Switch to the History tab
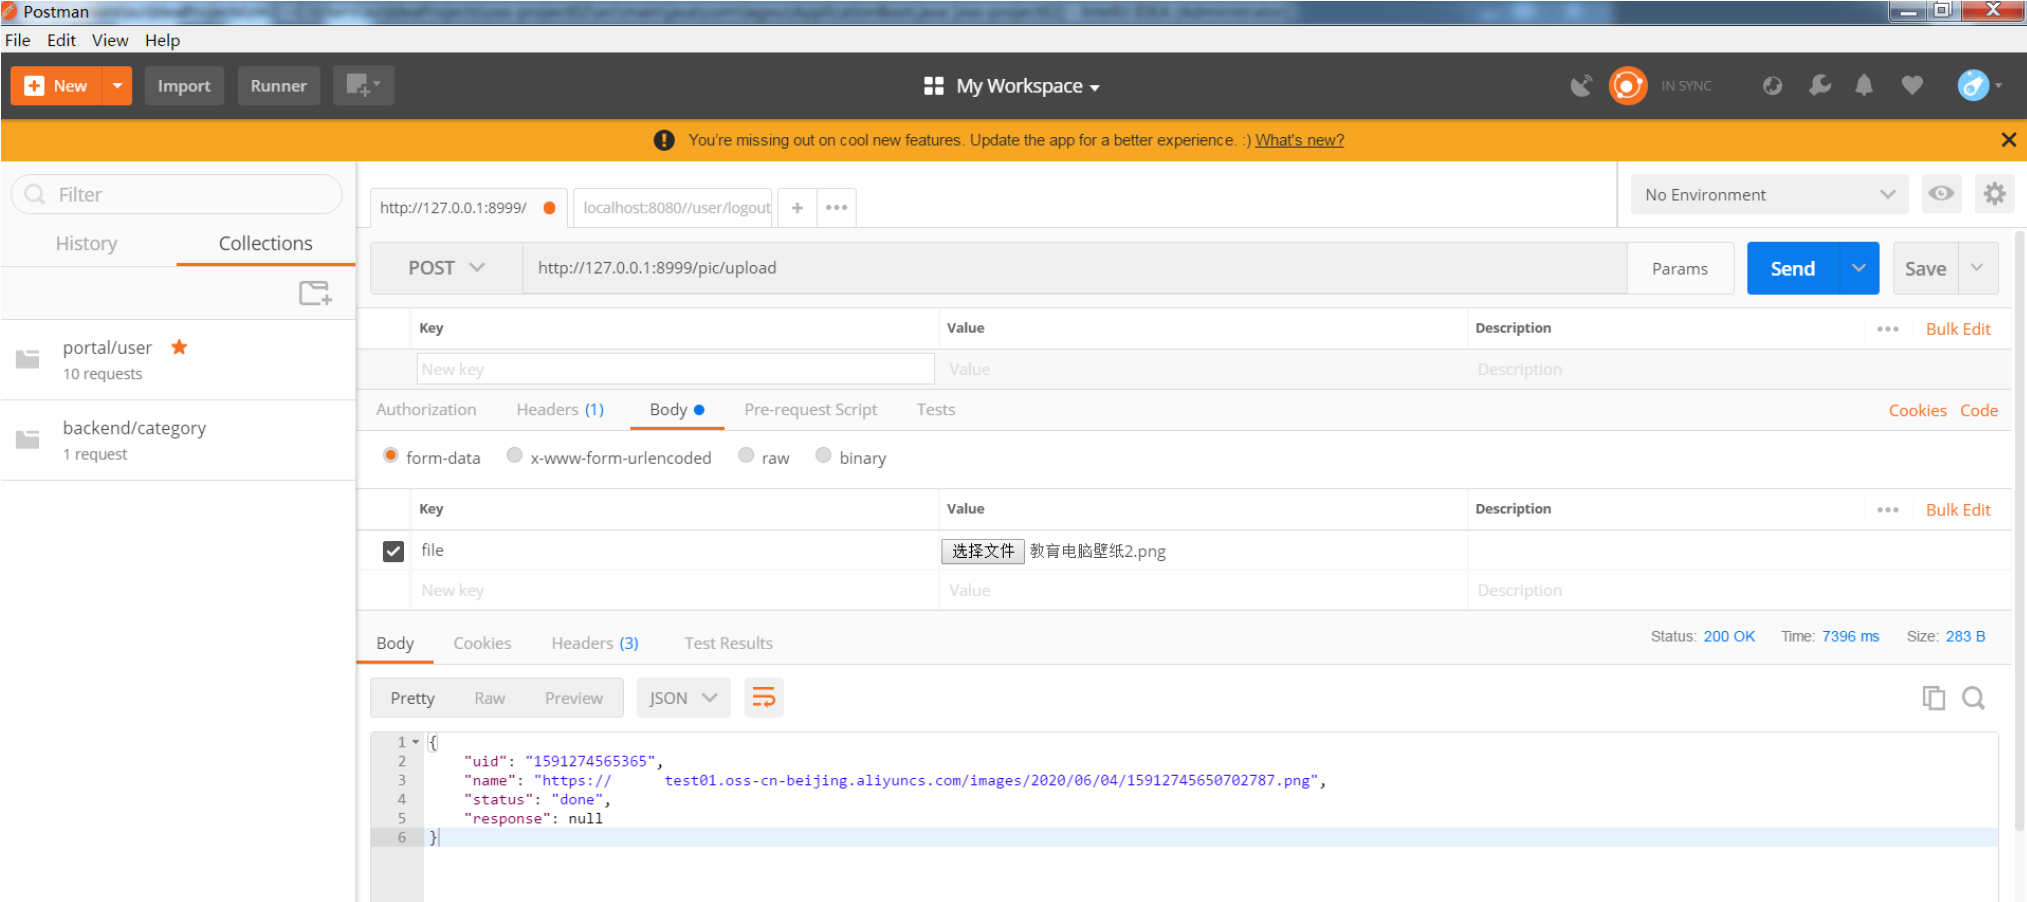 coord(86,243)
